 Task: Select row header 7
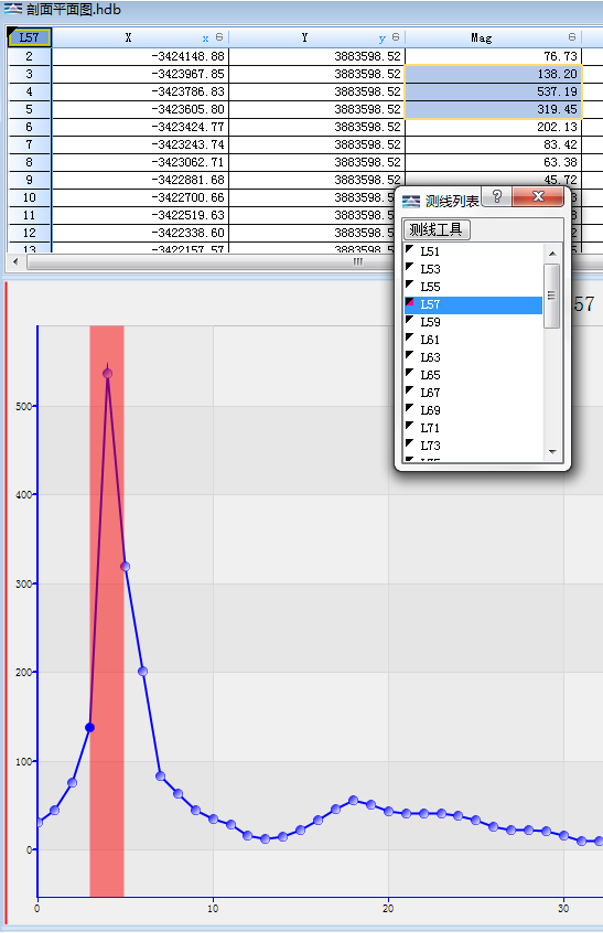click(x=29, y=145)
